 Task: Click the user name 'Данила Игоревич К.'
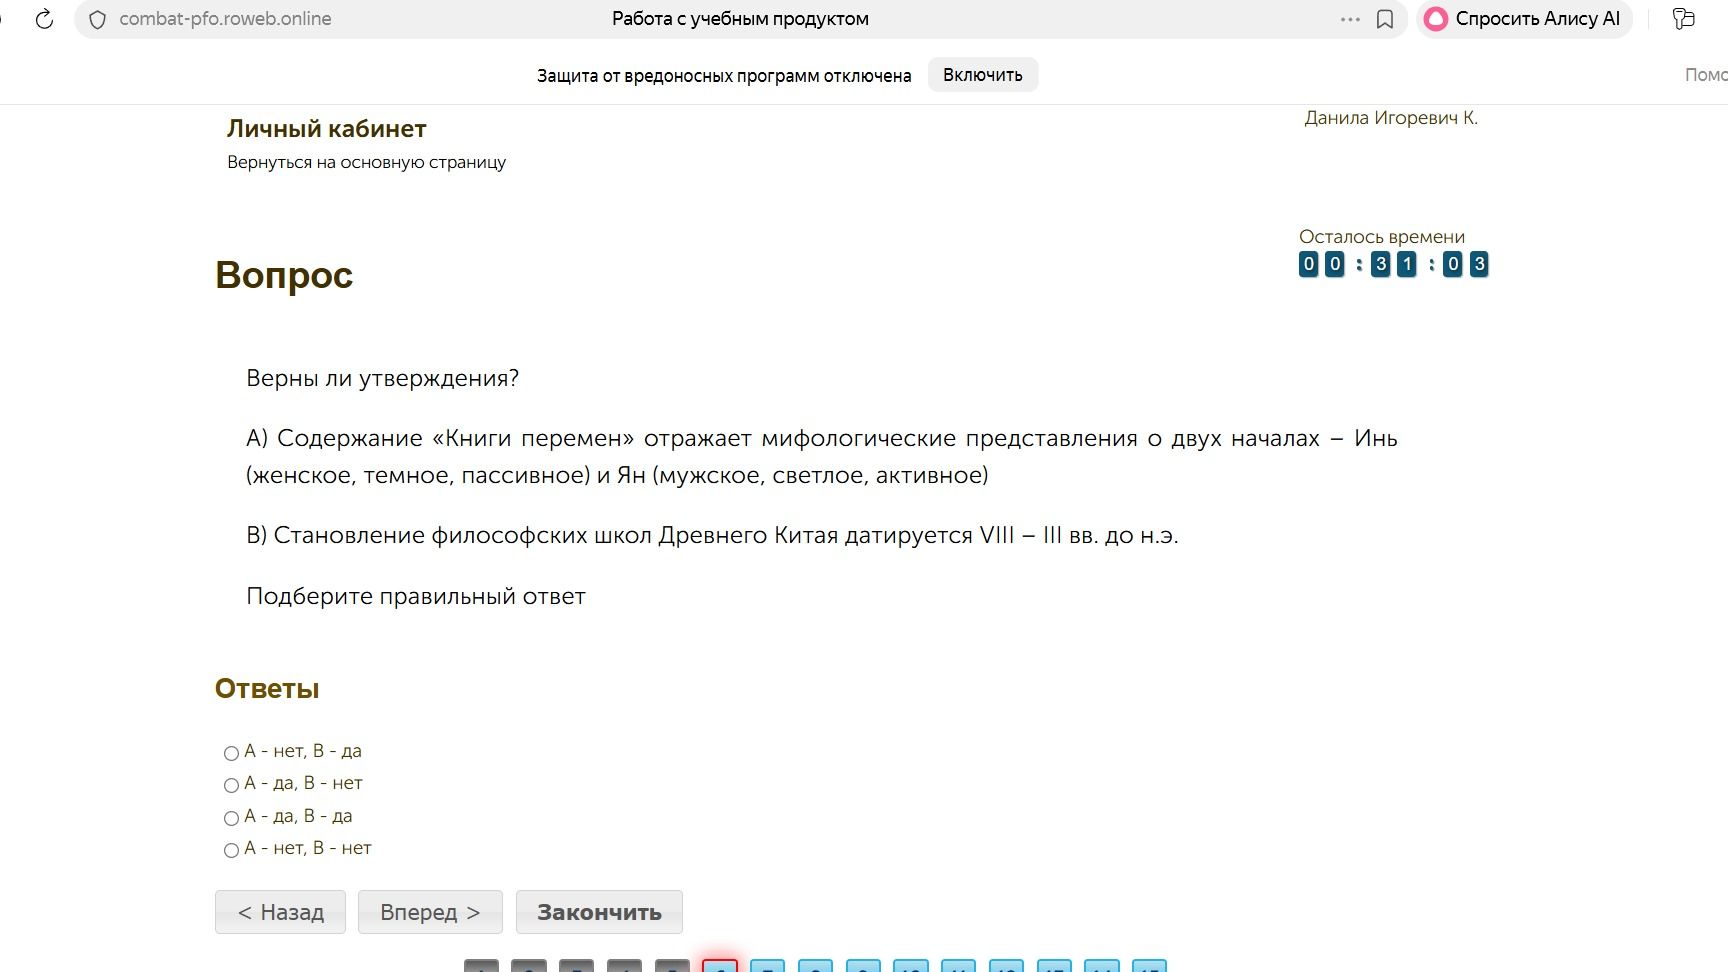point(1391,118)
